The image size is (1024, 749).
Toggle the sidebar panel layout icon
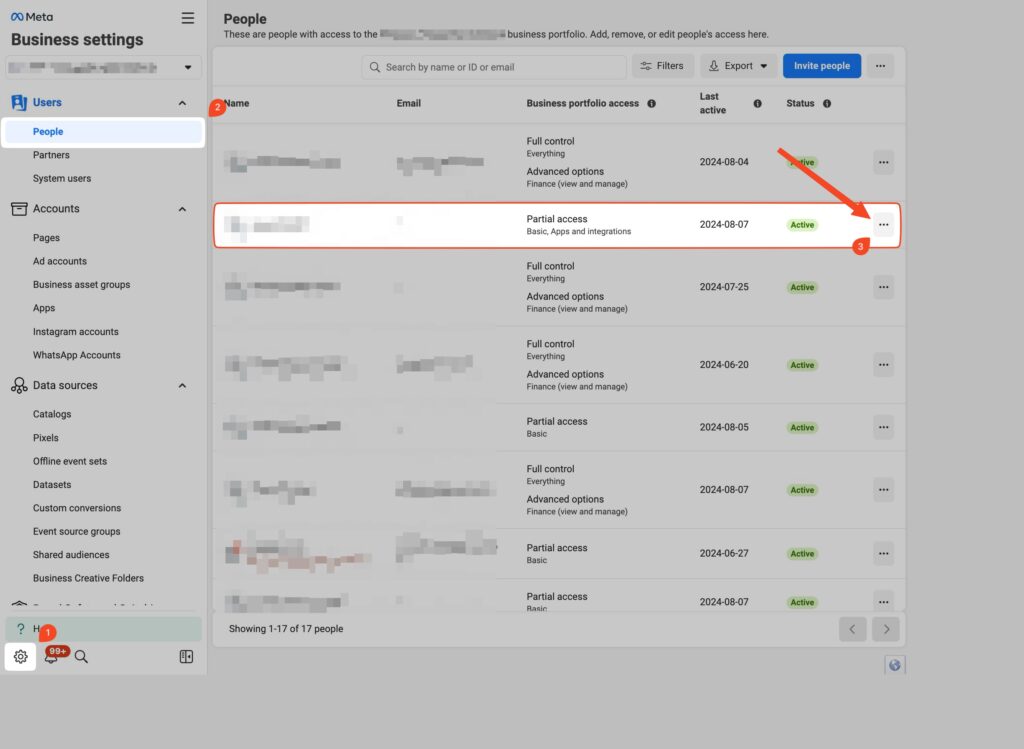[186, 656]
